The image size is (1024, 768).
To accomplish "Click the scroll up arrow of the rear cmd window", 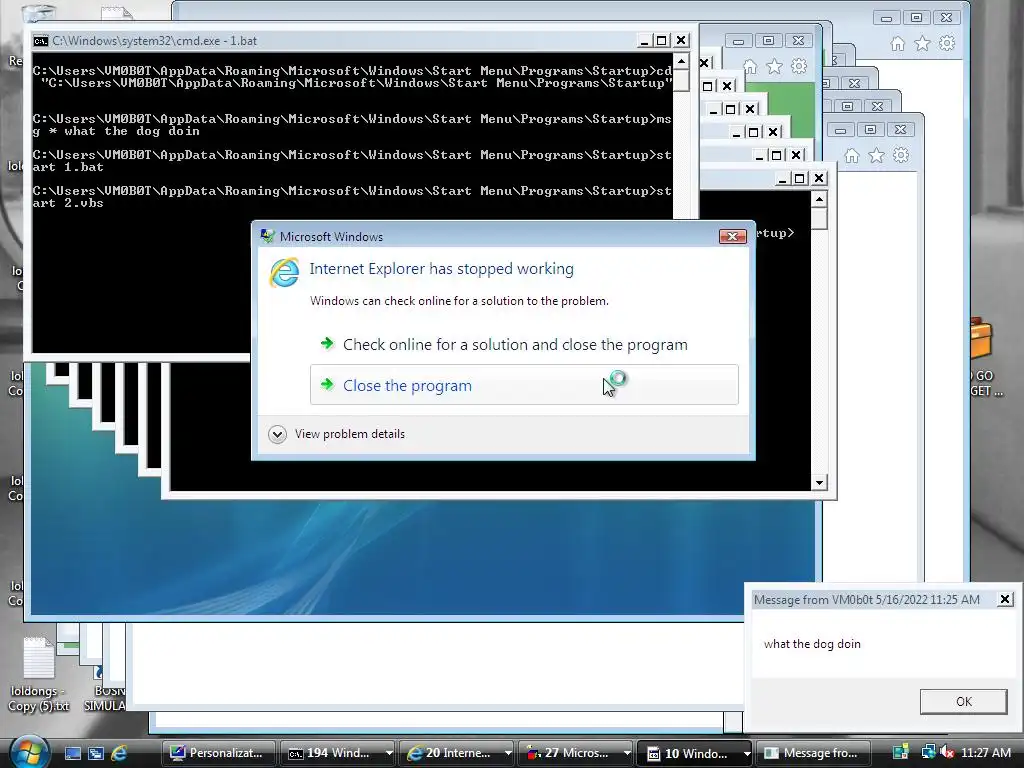I will (819, 198).
